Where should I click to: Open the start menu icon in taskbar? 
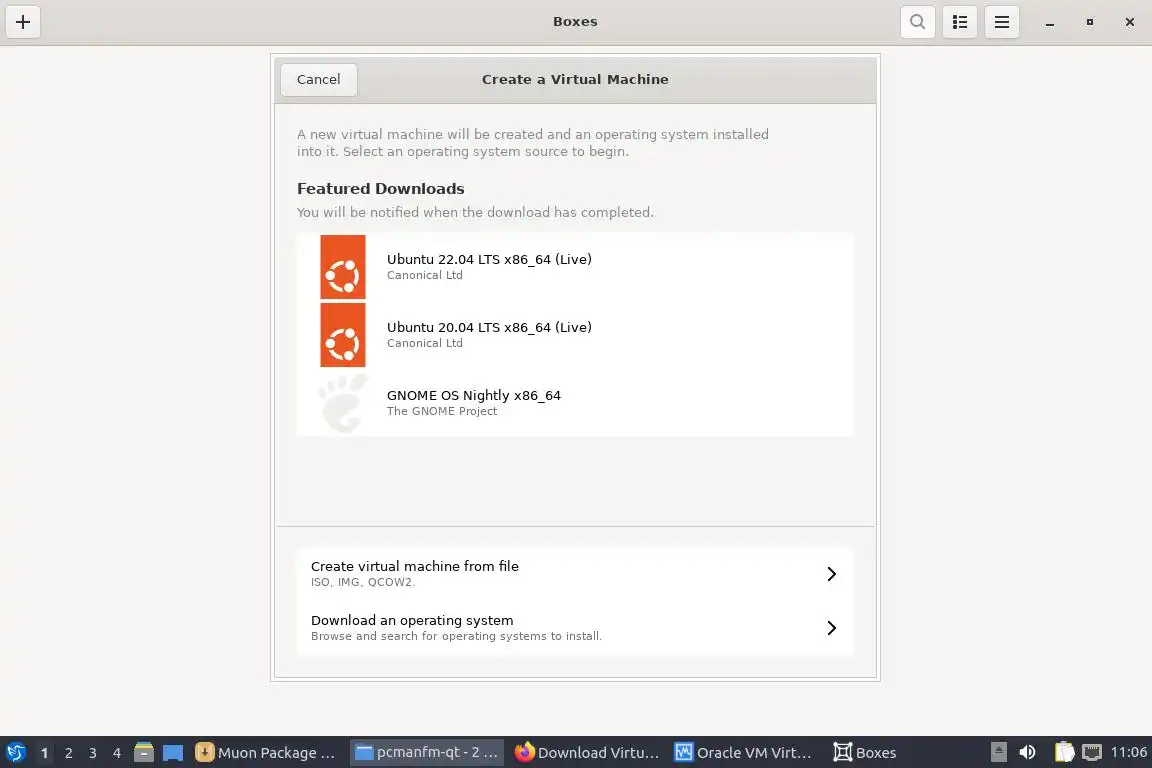(16, 753)
